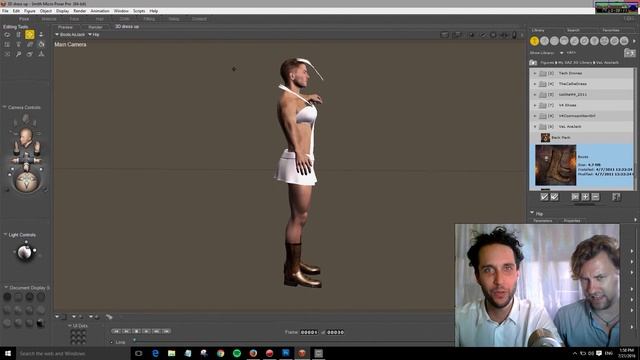Open Chrome from the taskbar

[220, 353]
